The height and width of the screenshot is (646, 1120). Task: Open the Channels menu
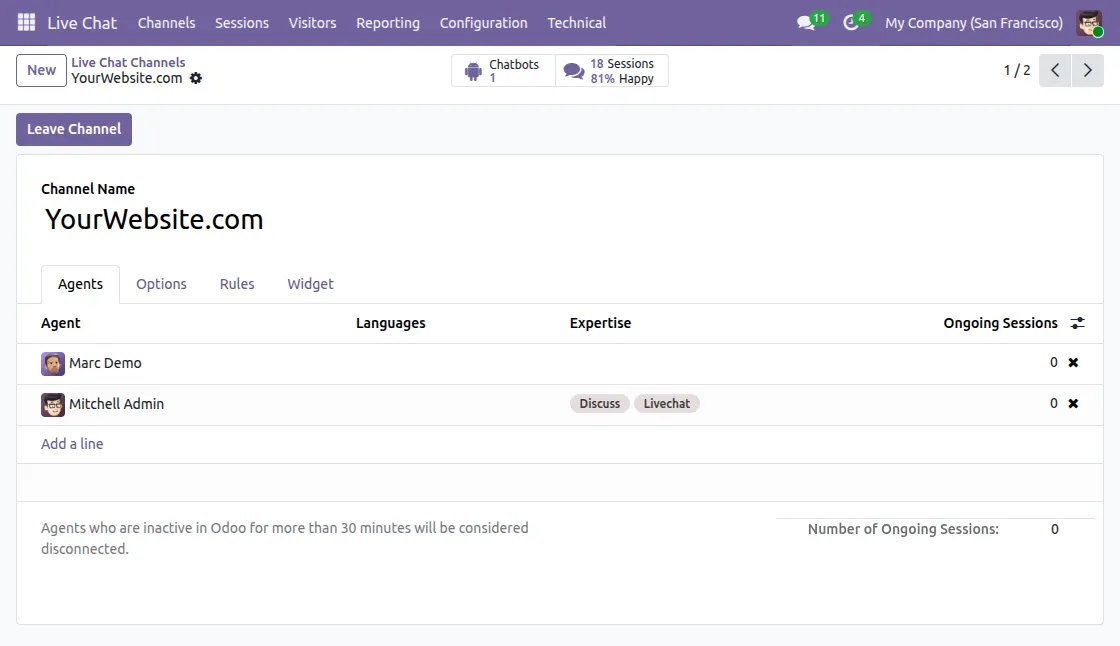[x=166, y=23]
